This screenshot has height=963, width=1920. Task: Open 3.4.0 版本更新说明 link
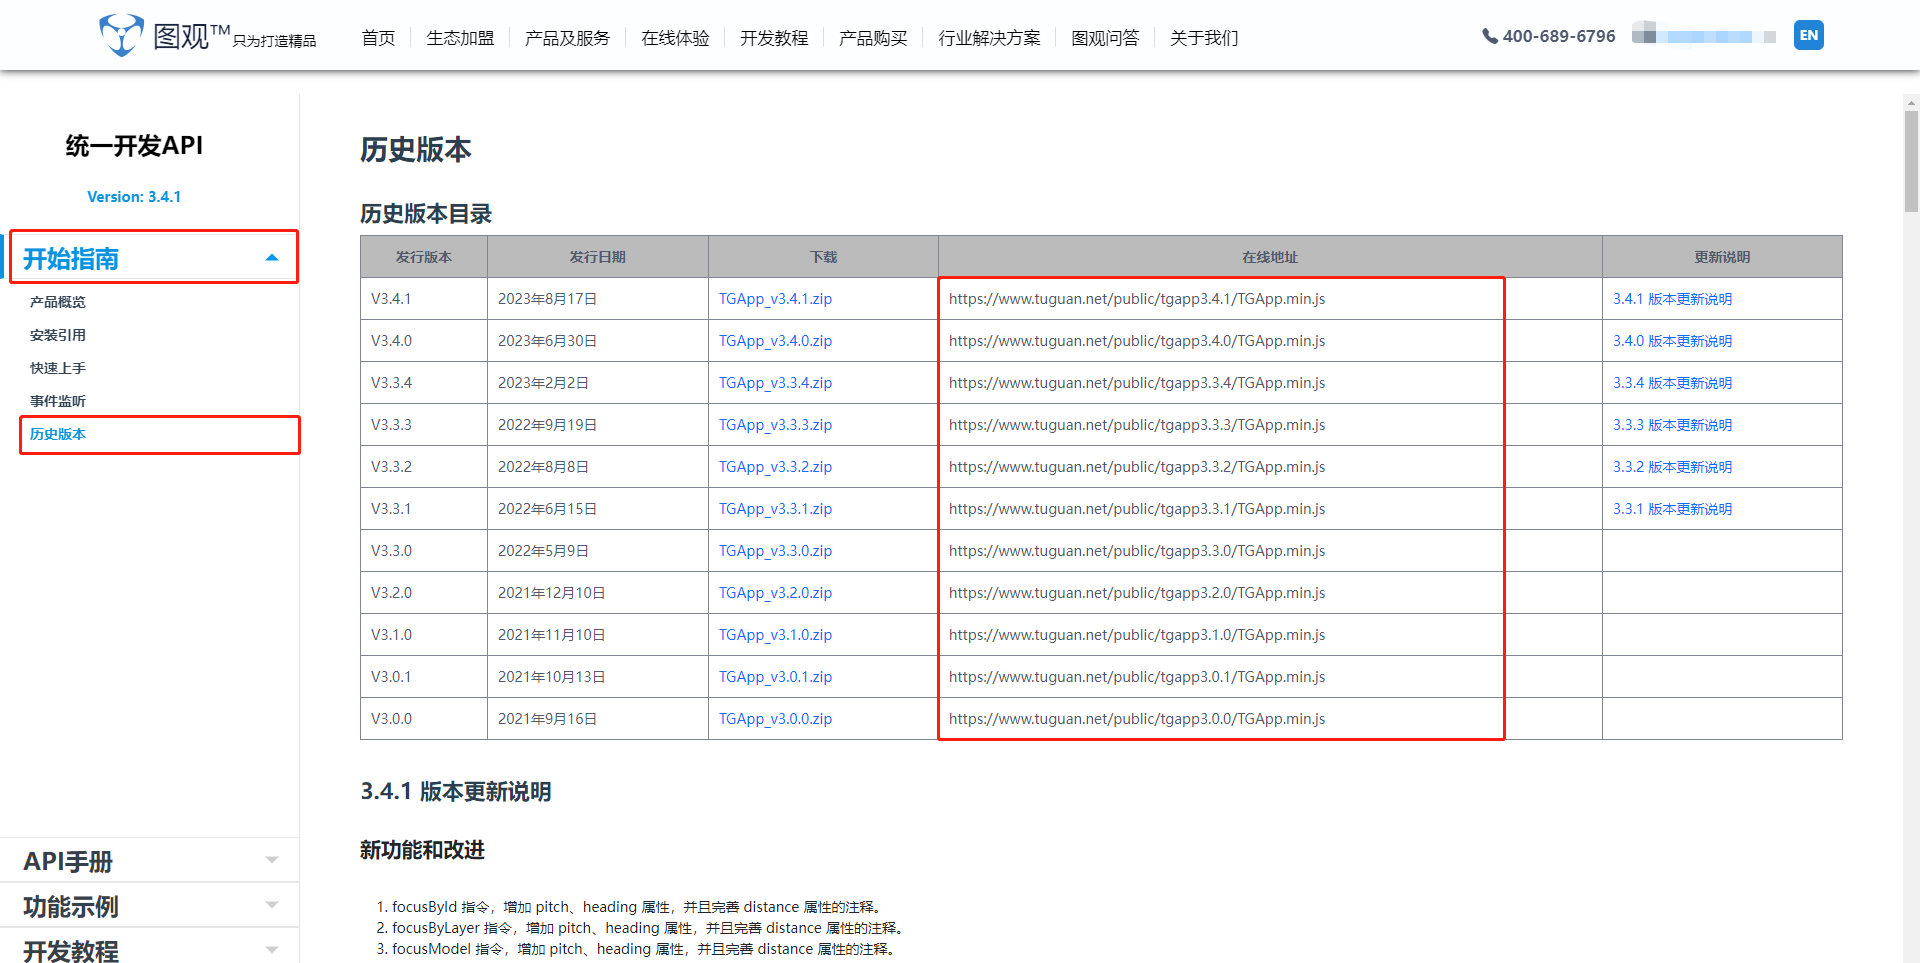tap(1672, 341)
